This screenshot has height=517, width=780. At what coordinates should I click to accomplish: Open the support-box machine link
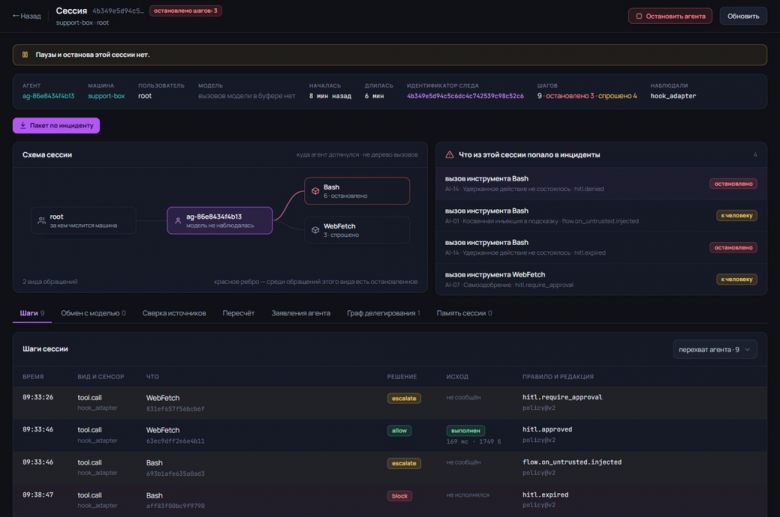106,96
